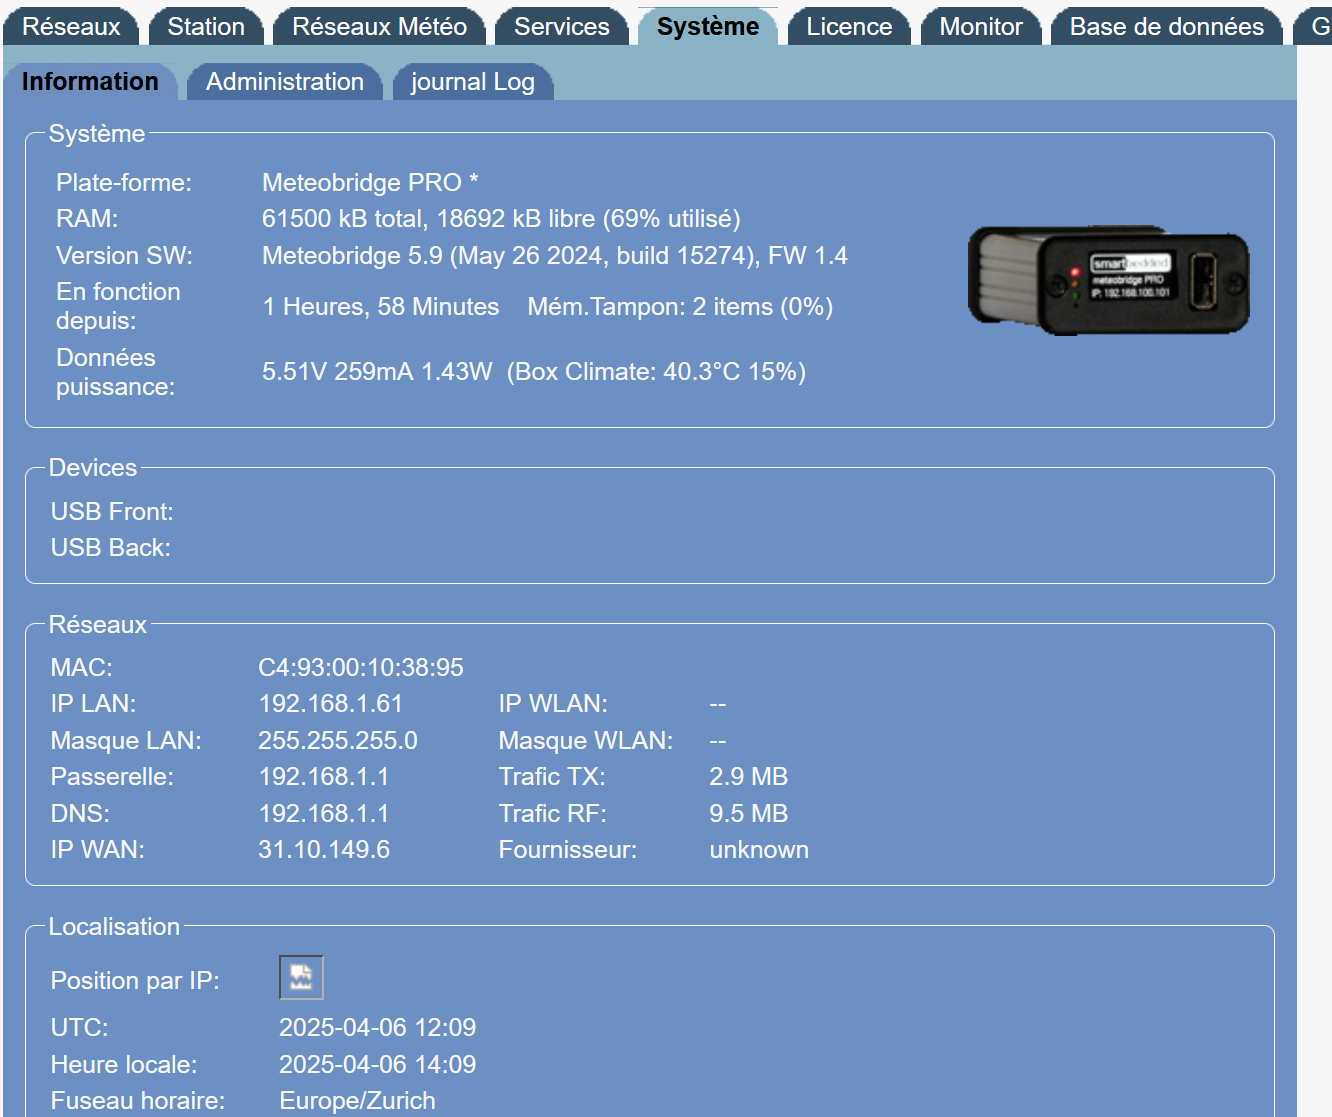Click the USB Back label

pyautogui.click(x=111, y=548)
